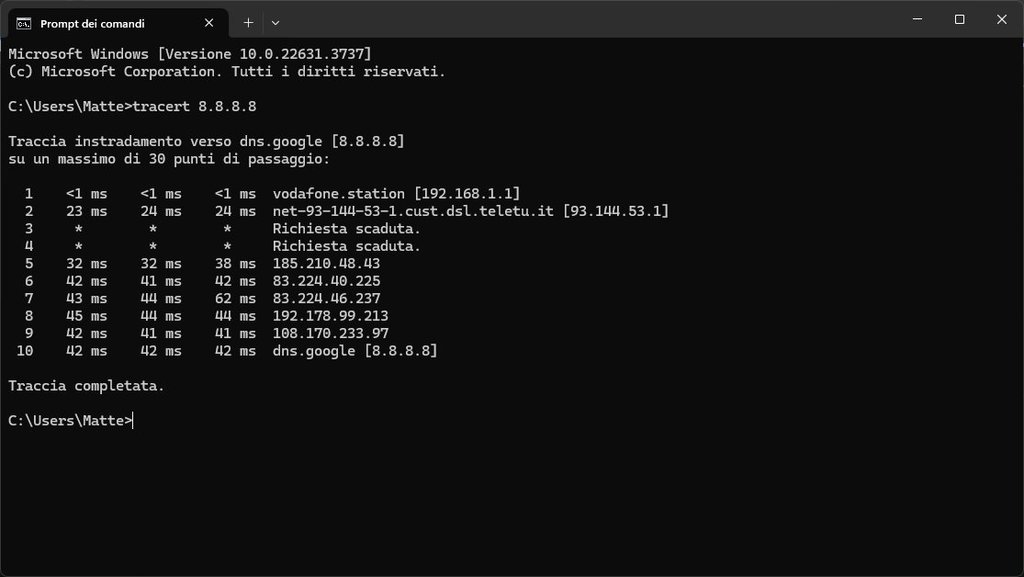Maximize the terminal window
This screenshot has width=1024, height=577.
click(959, 19)
